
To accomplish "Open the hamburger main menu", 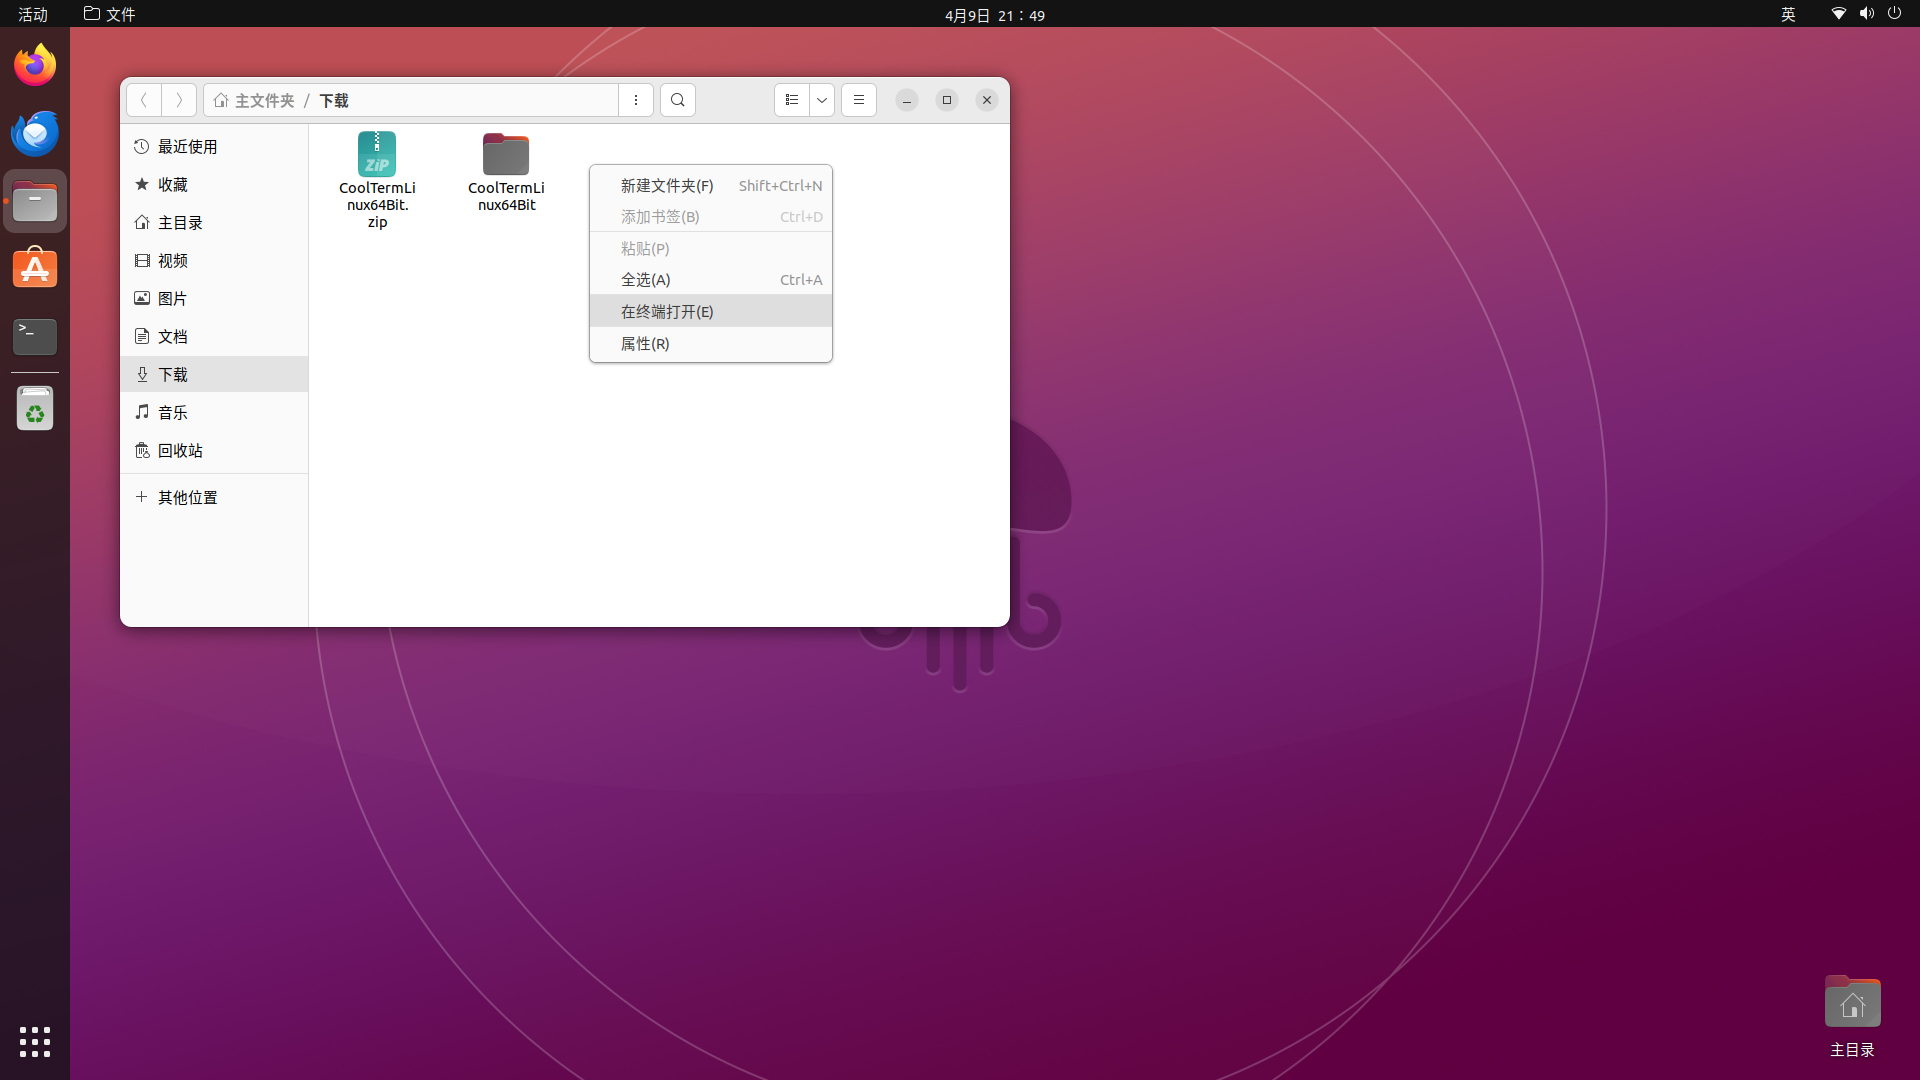I will [x=858, y=100].
